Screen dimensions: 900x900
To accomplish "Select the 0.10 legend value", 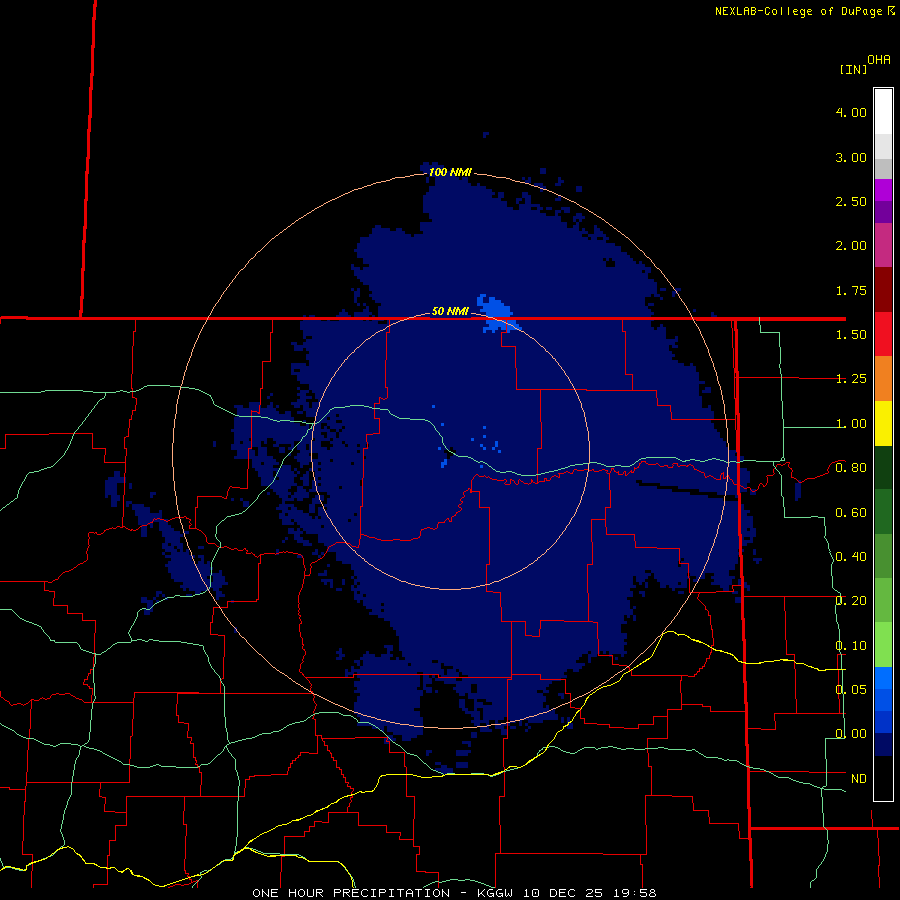I will coord(851,645).
